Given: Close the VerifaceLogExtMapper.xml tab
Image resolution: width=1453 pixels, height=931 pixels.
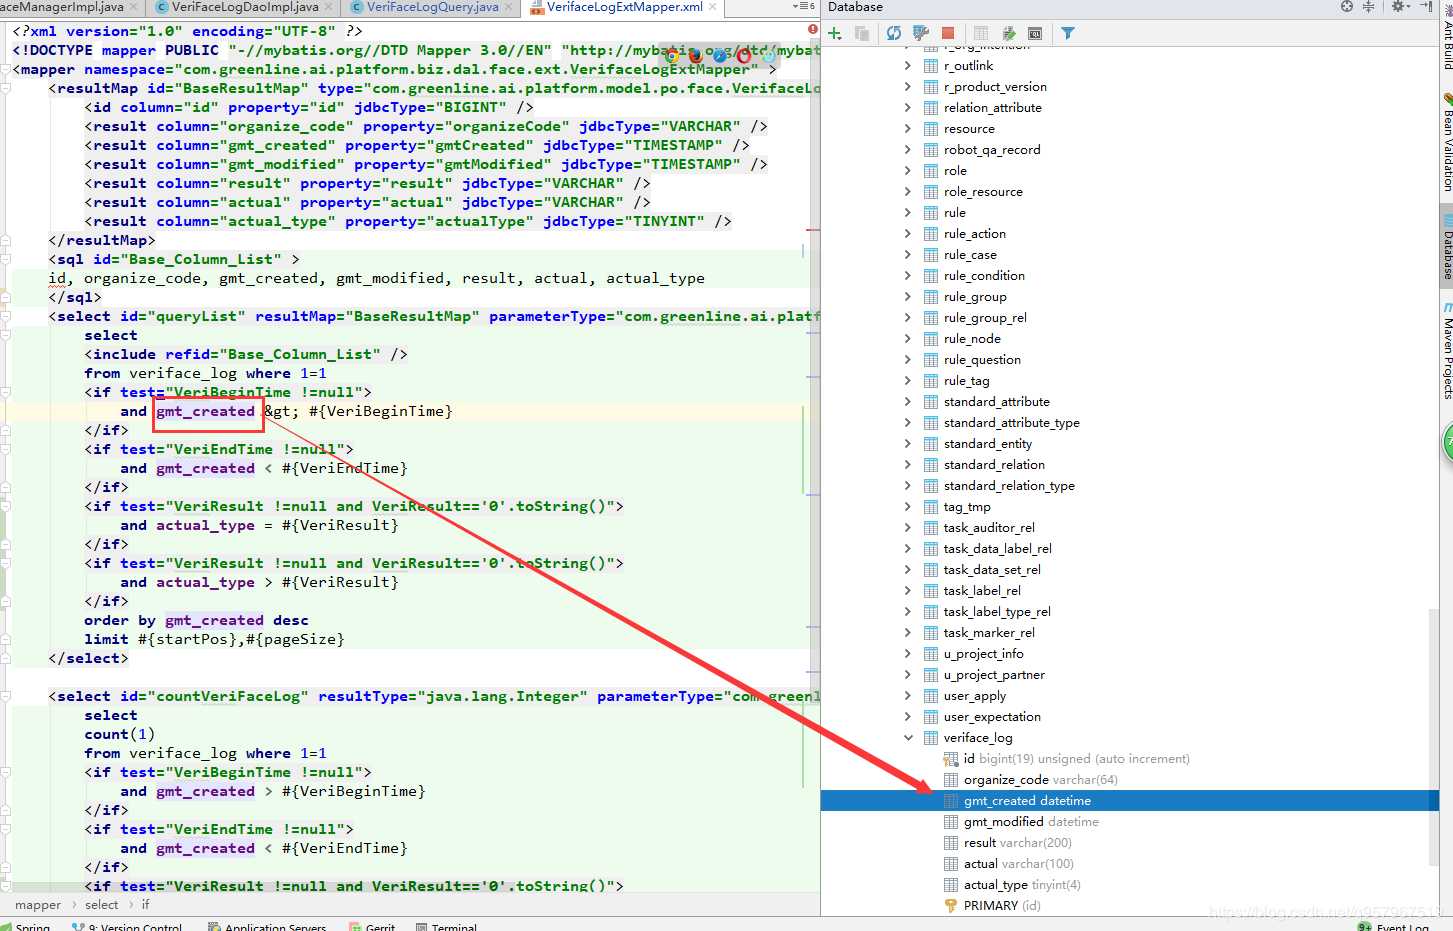Looking at the screenshot, I should (712, 7).
